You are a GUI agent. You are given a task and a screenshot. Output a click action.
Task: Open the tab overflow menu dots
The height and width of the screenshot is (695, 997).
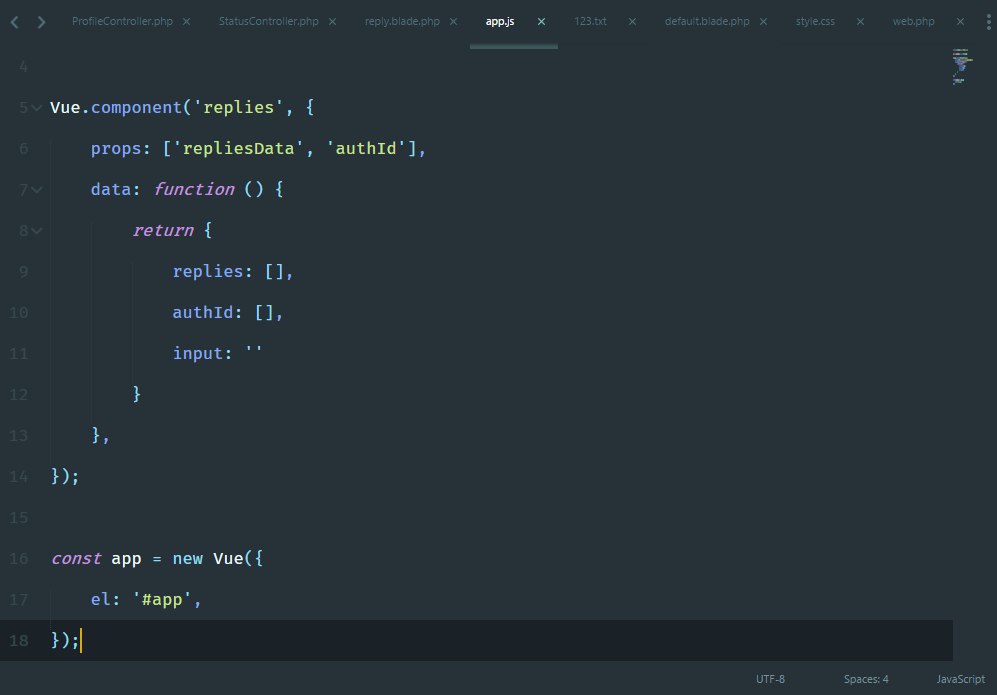(x=988, y=22)
